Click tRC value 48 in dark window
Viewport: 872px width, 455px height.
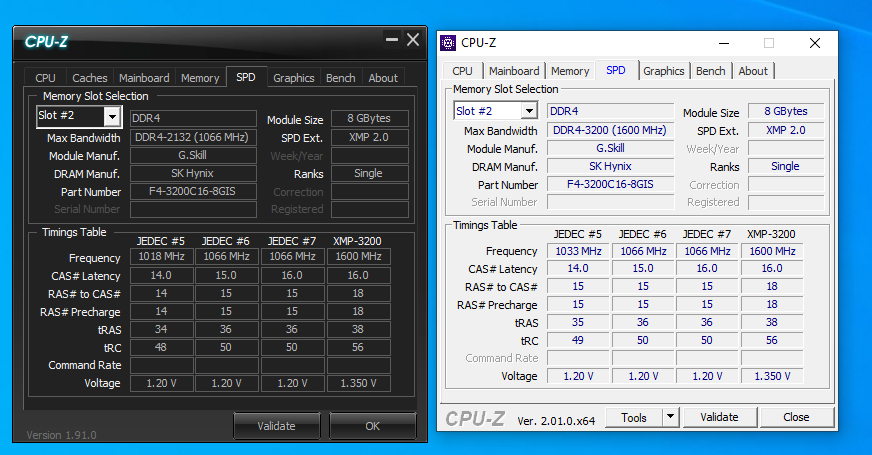click(x=162, y=347)
